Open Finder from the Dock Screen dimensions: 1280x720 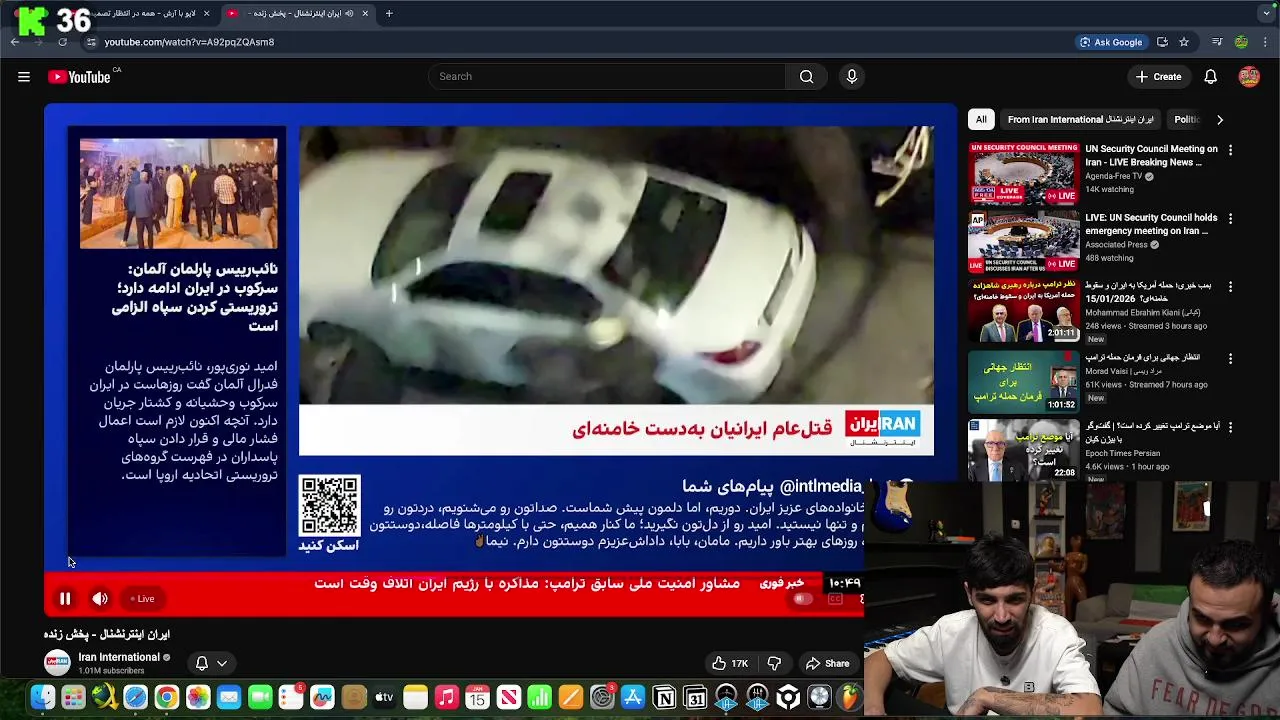click(42, 698)
